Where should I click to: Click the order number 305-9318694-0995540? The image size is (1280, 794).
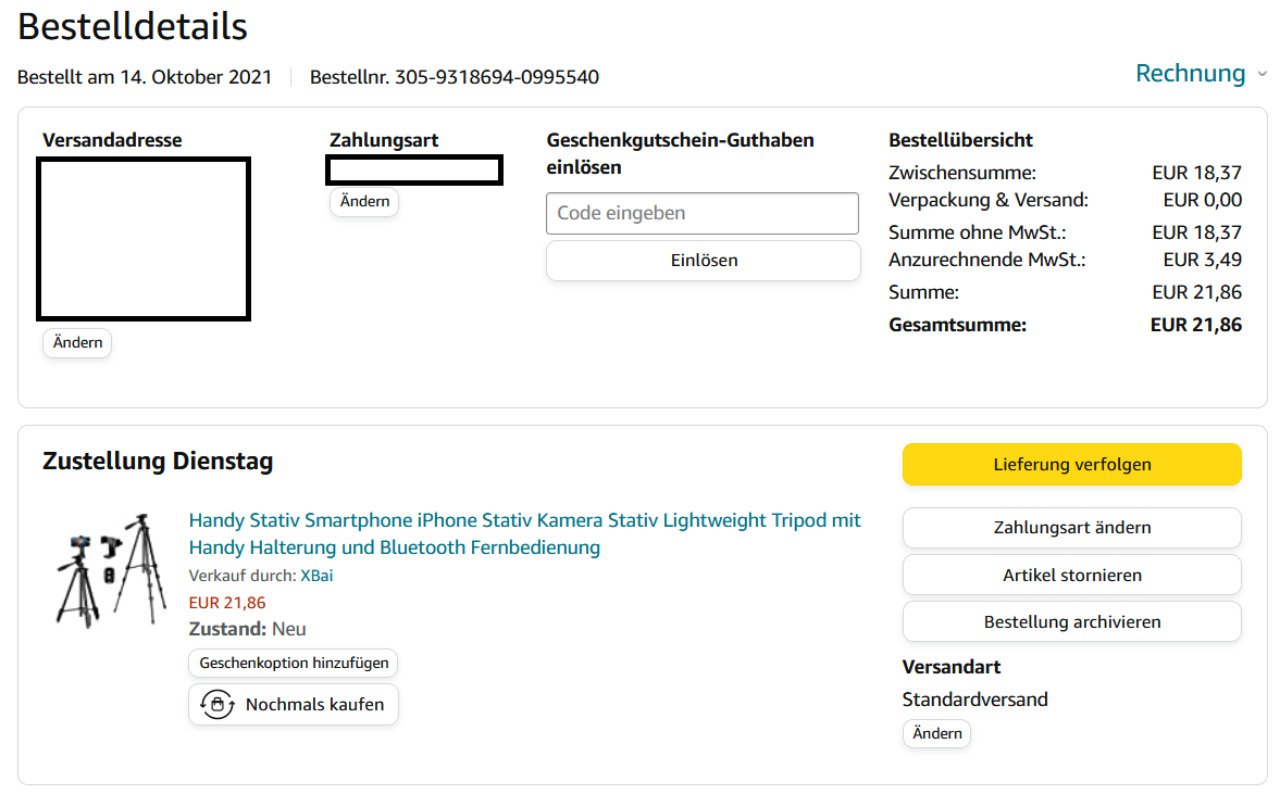[x=497, y=77]
